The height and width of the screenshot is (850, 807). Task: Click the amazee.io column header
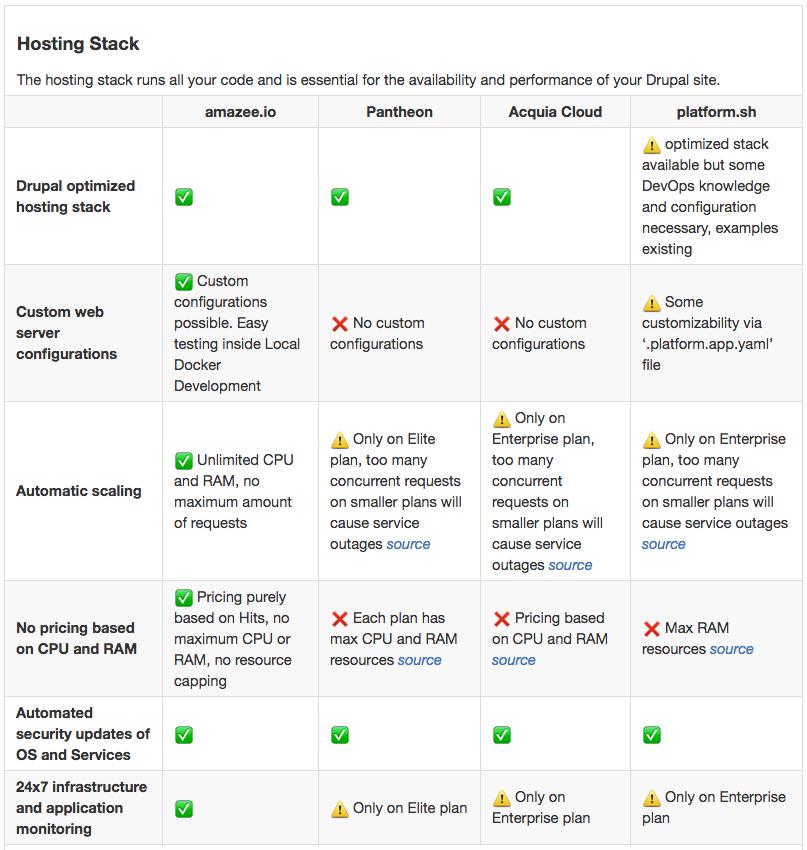click(240, 112)
